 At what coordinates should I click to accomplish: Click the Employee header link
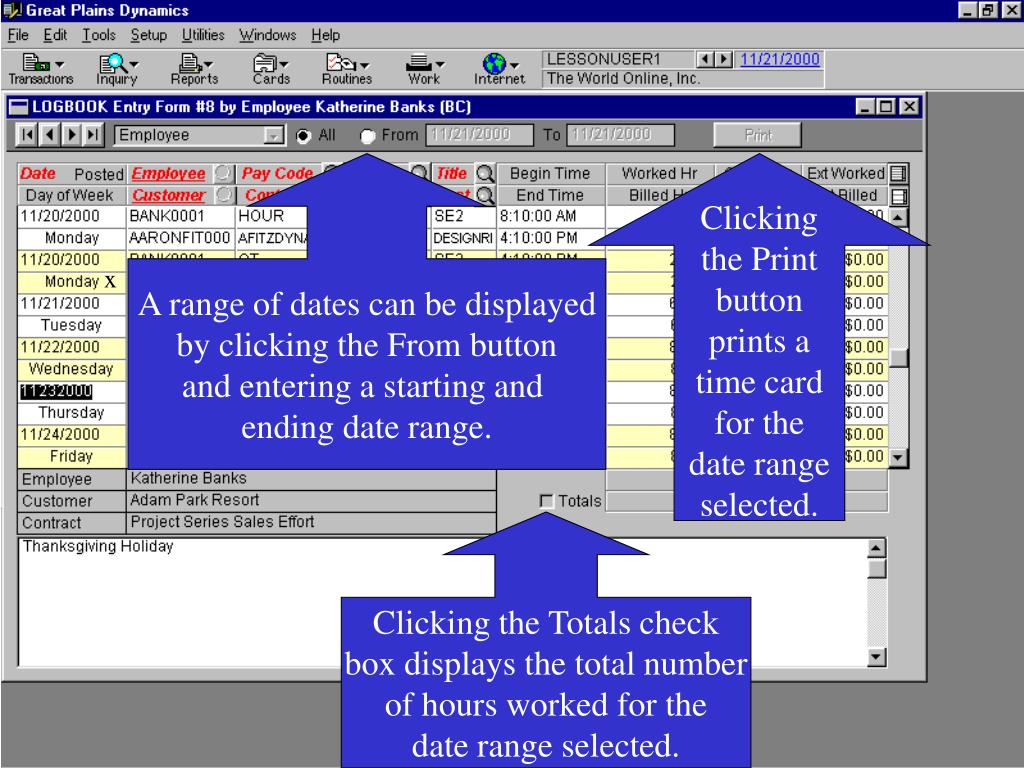168,173
